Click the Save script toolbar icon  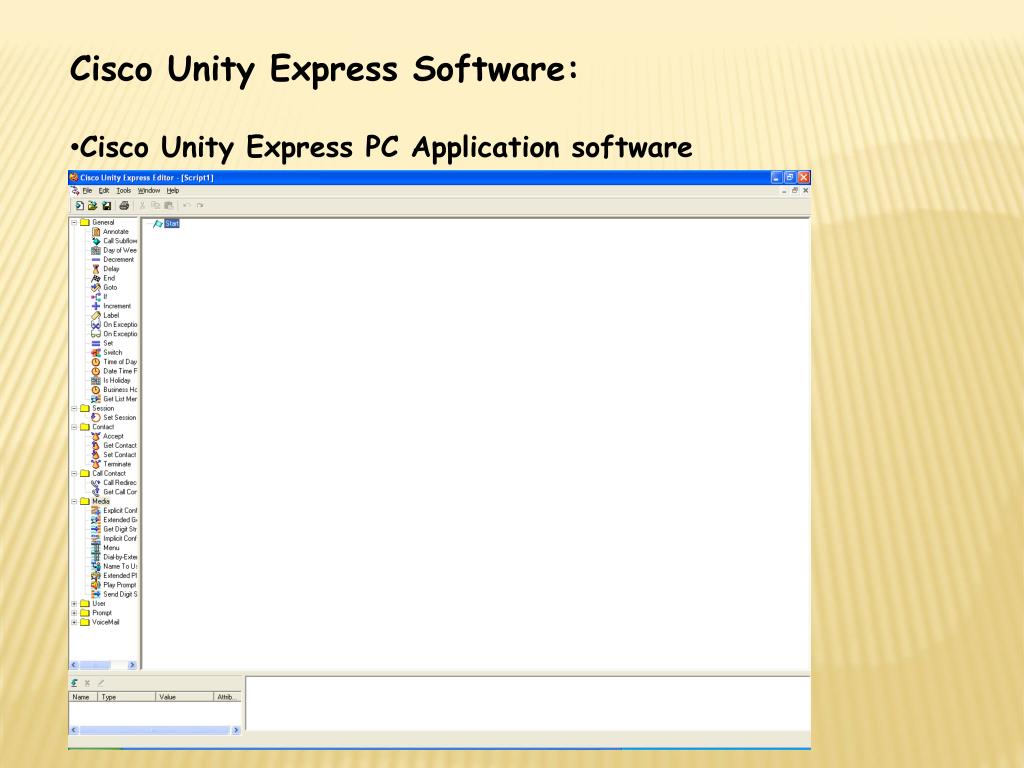106,205
